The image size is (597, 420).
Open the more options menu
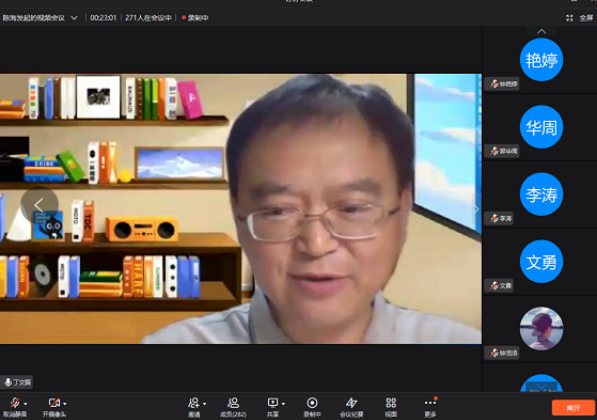click(x=430, y=407)
